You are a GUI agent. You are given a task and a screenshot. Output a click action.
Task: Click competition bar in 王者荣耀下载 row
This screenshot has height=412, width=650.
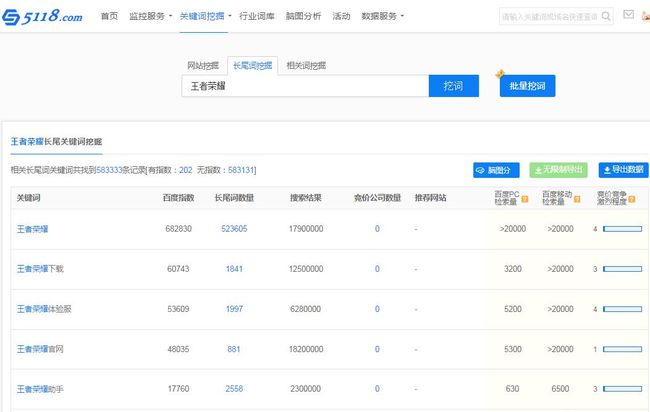tap(622, 269)
